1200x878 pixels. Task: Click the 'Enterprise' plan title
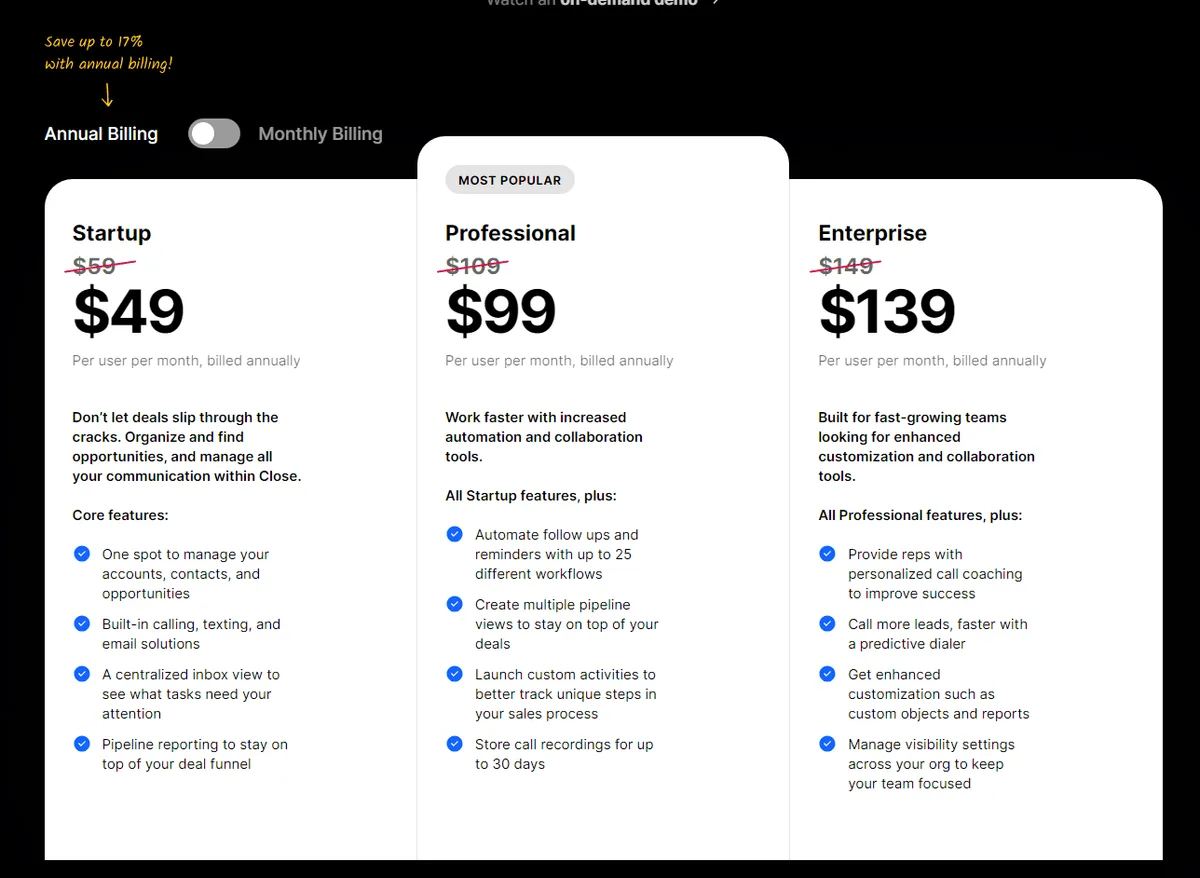872,233
